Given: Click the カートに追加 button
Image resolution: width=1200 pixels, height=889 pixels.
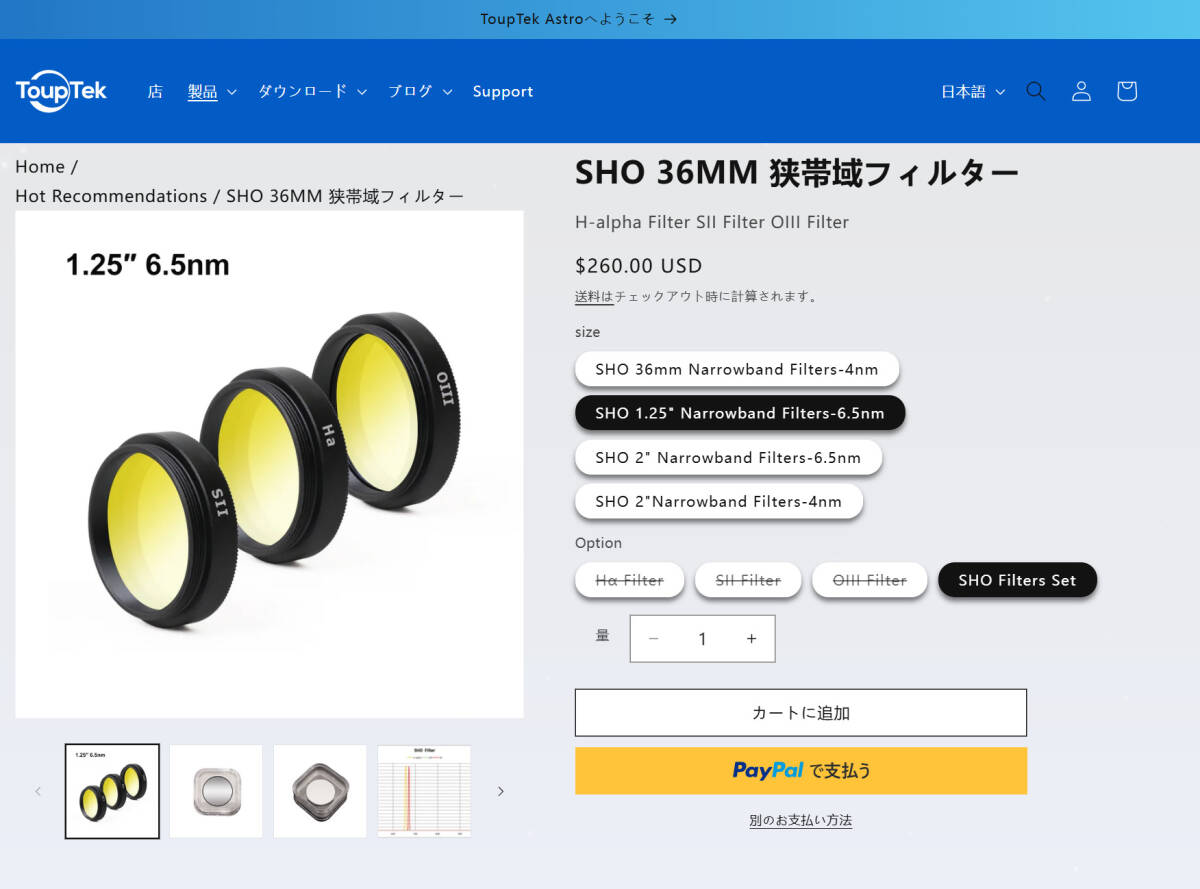Looking at the screenshot, I should click(801, 713).
